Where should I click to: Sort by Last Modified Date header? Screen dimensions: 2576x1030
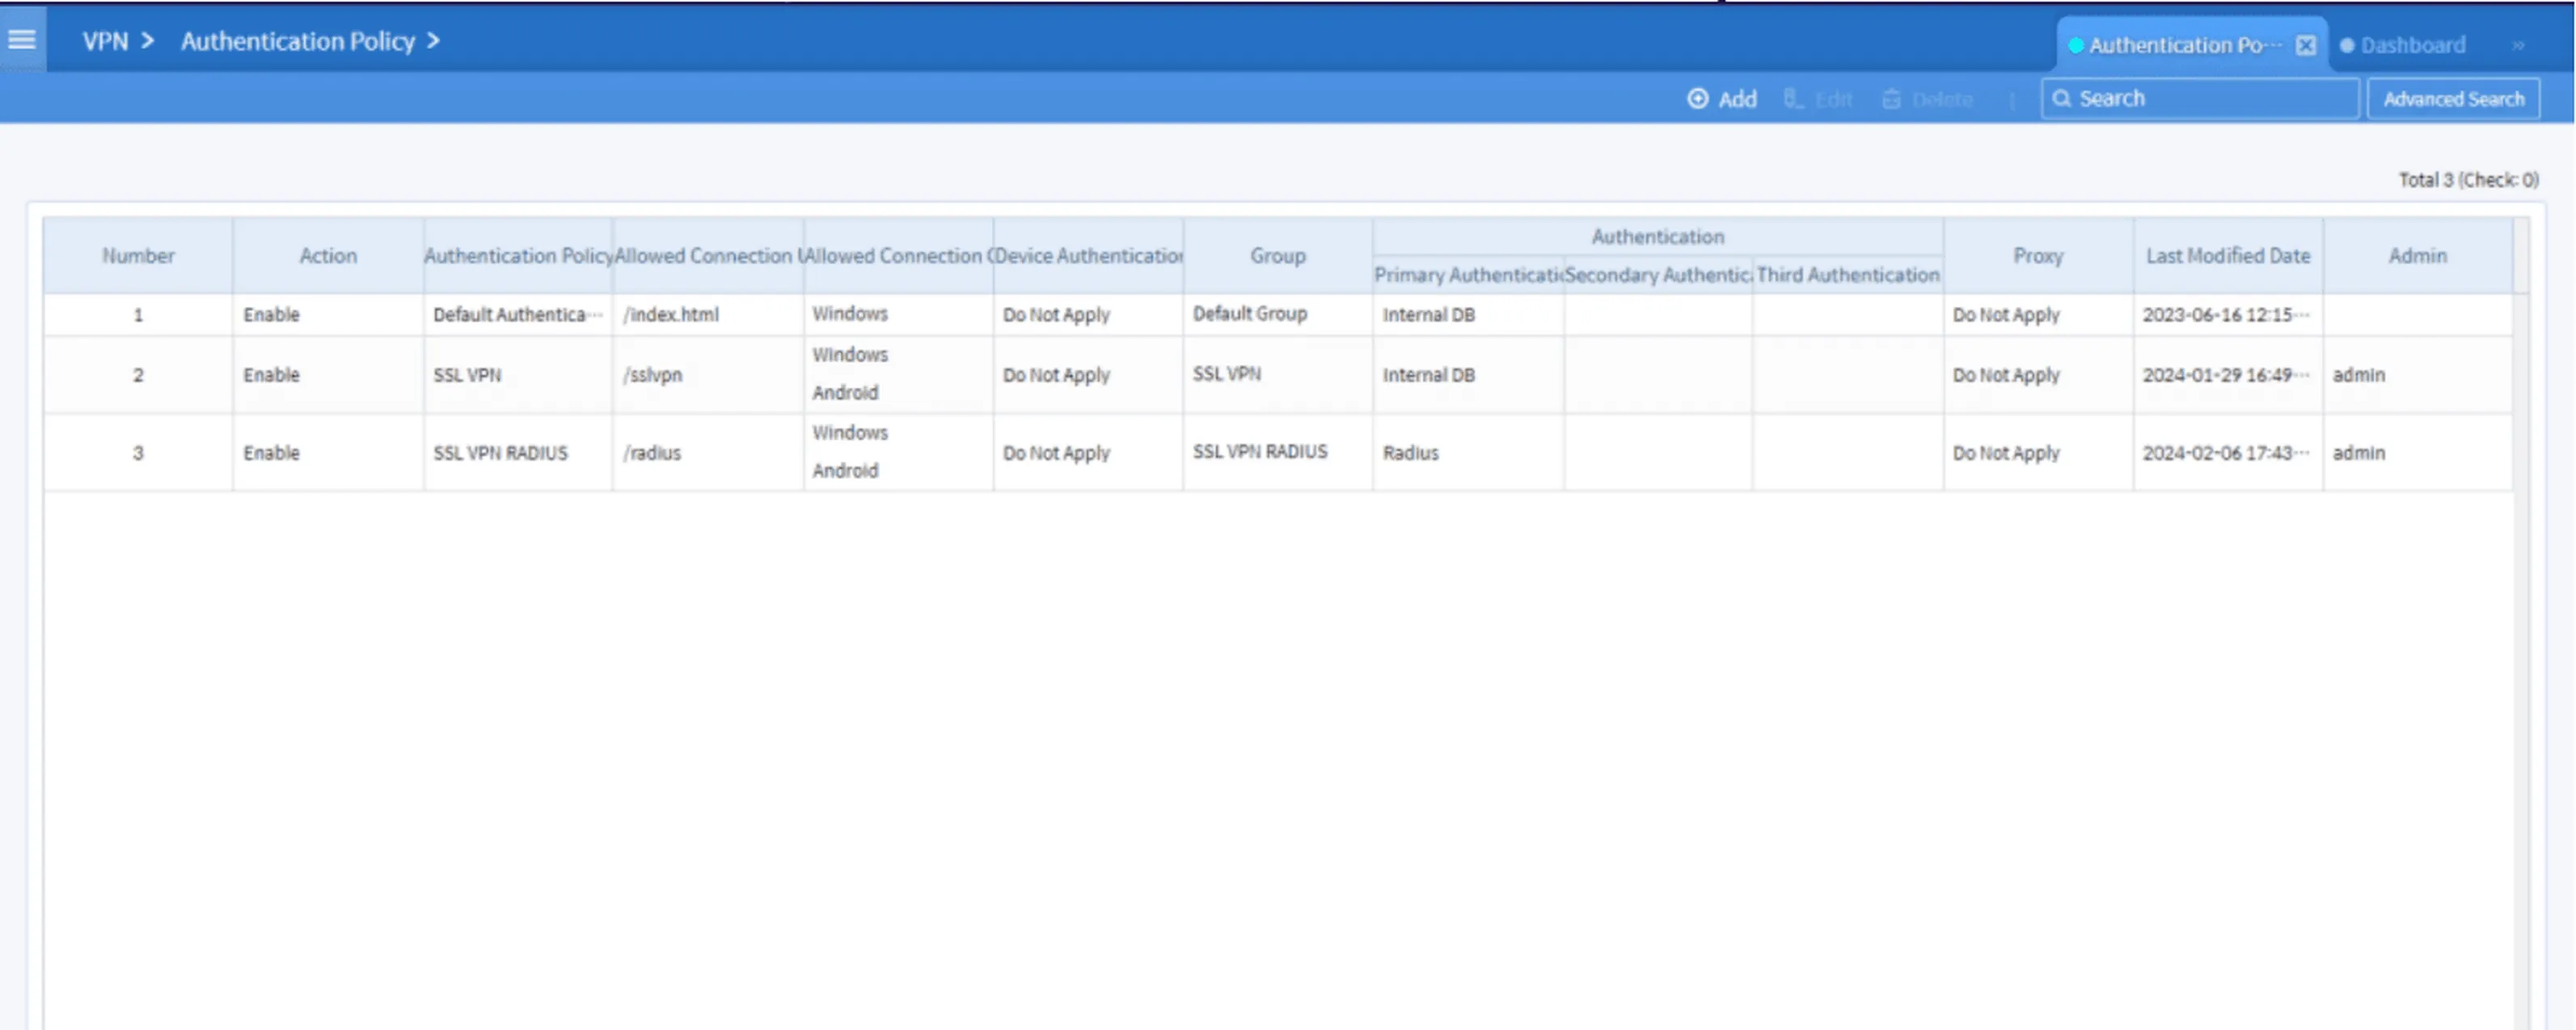pyautogui.click(x=2227, y=256)
